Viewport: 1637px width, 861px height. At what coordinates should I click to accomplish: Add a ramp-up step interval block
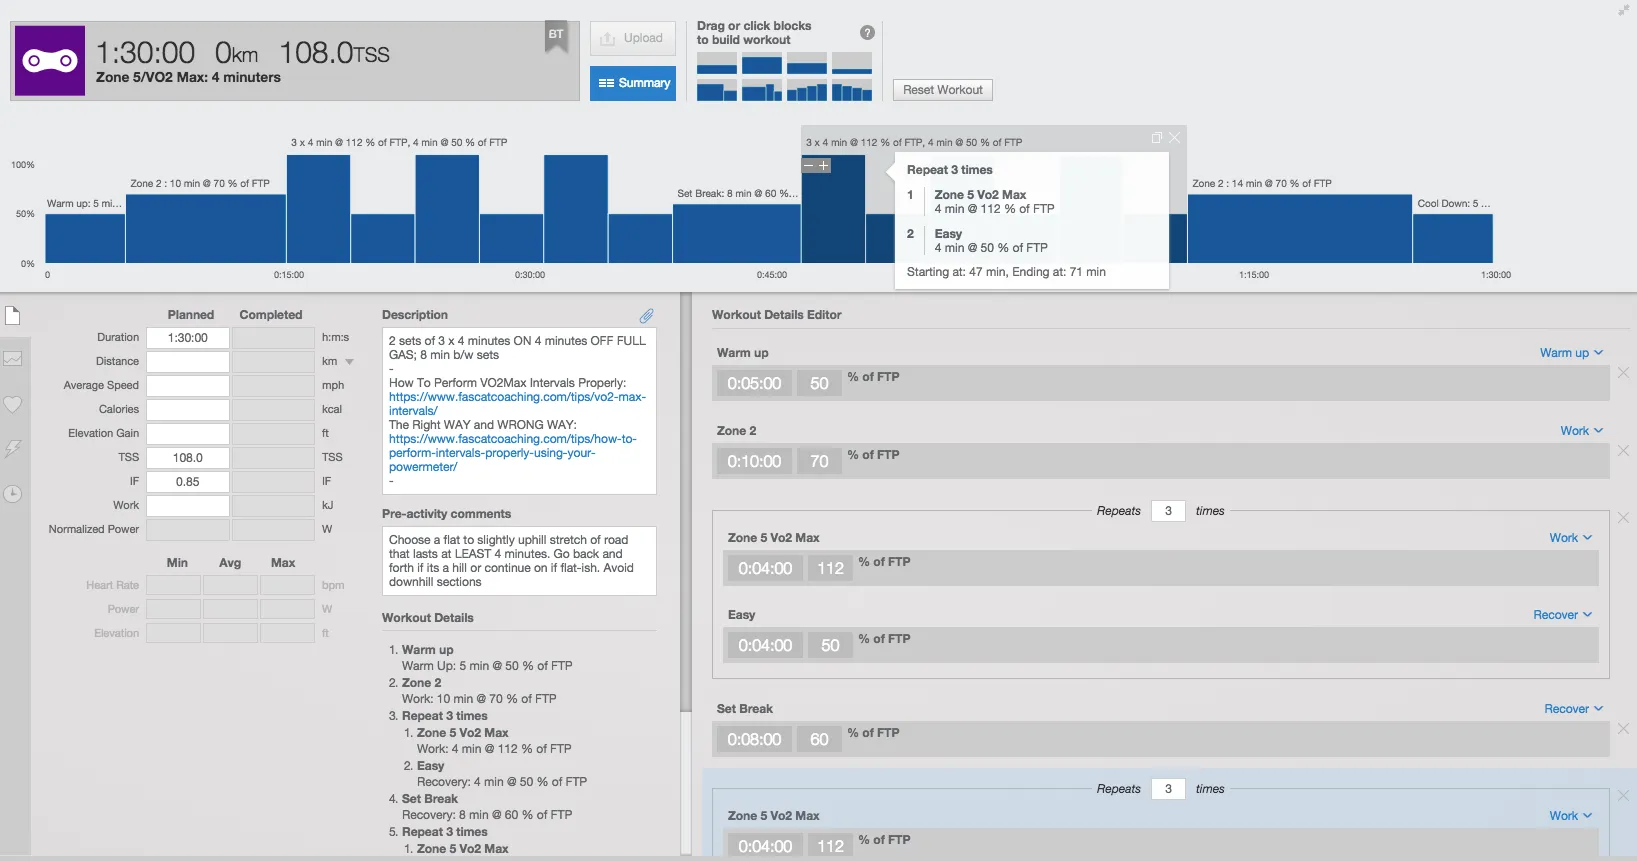pos(807,92)
